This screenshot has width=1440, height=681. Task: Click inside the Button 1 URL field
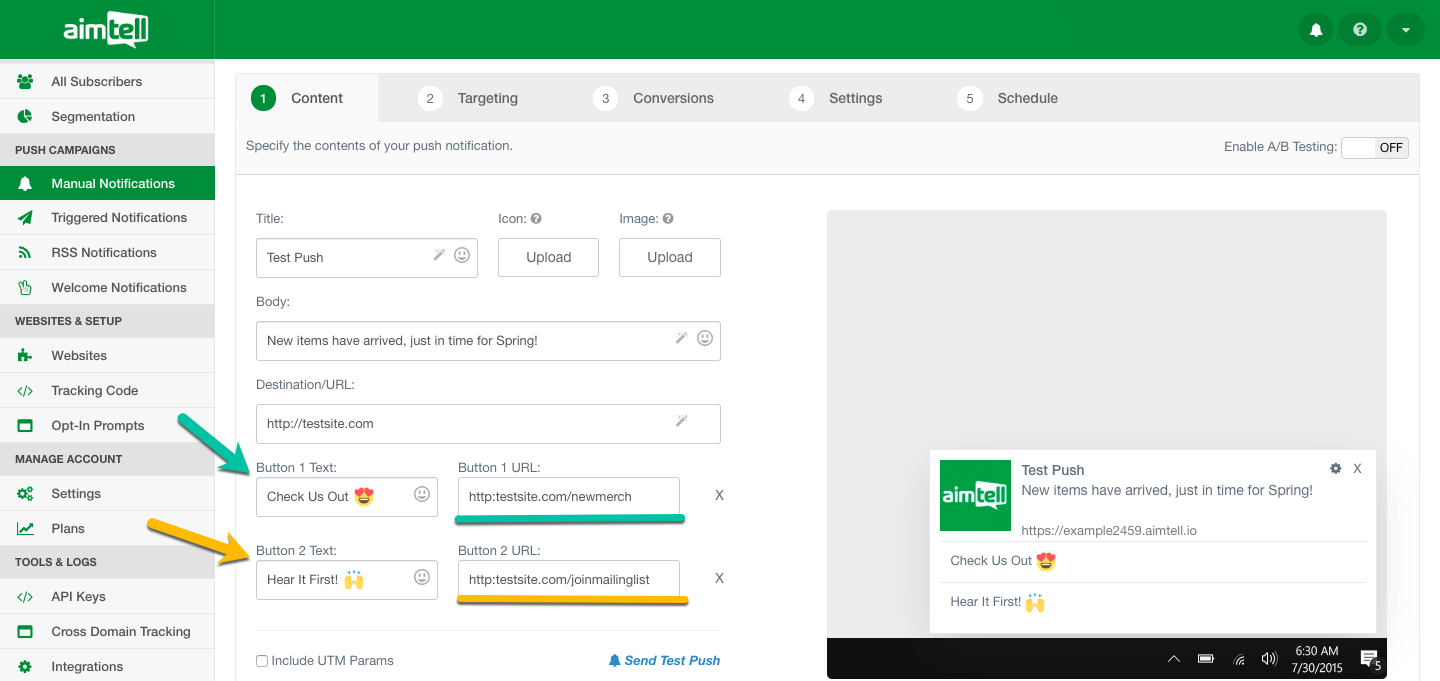568,496
